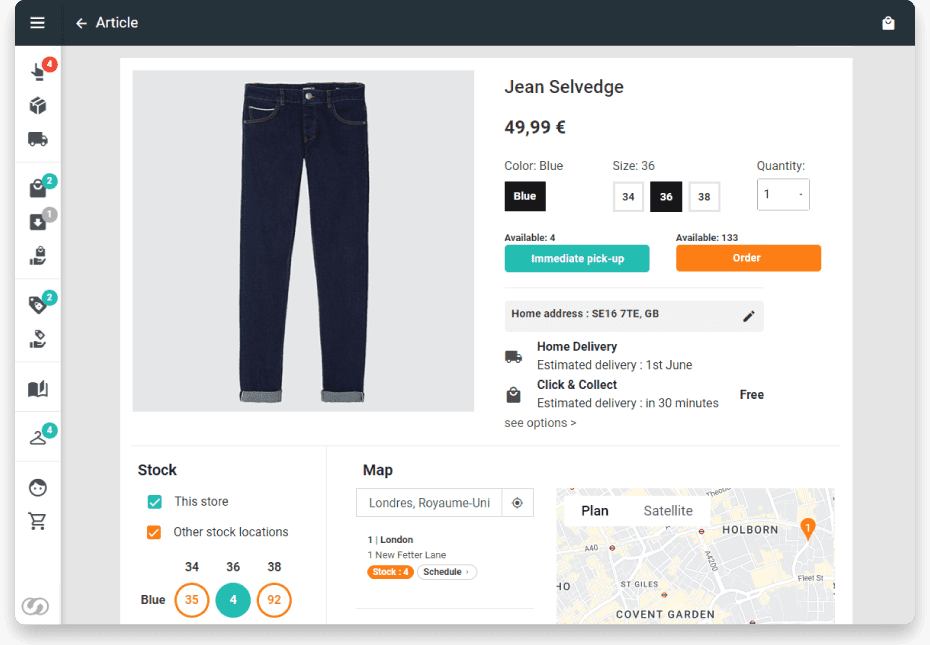The width and height of the screenshot is (930, 645).
Task: Click stock circle 92 for size 38
Action: pos(274,600)
